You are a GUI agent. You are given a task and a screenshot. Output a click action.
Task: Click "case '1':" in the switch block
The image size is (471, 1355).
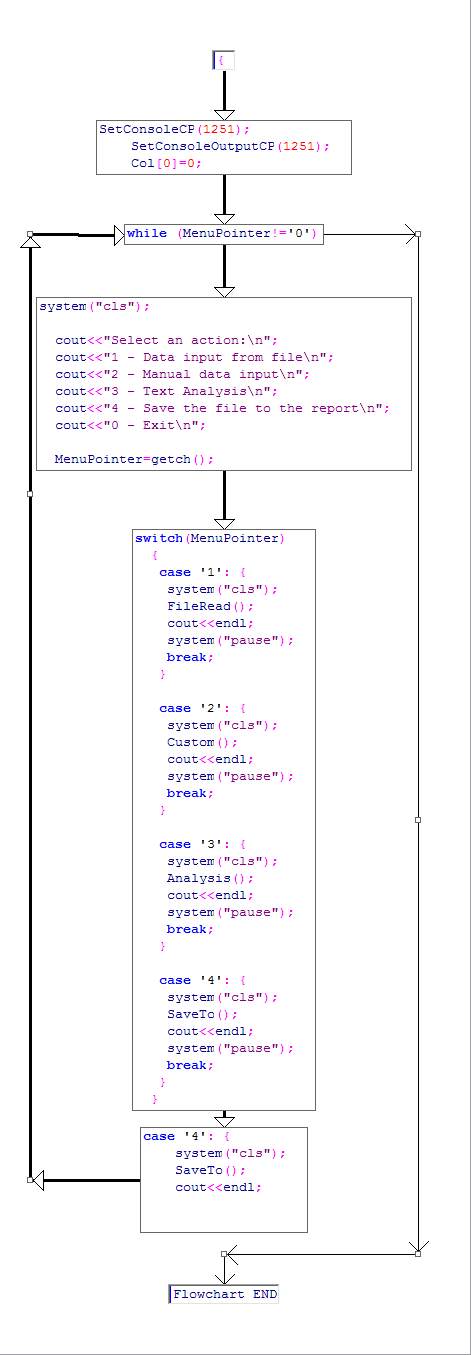click(196, 572)
